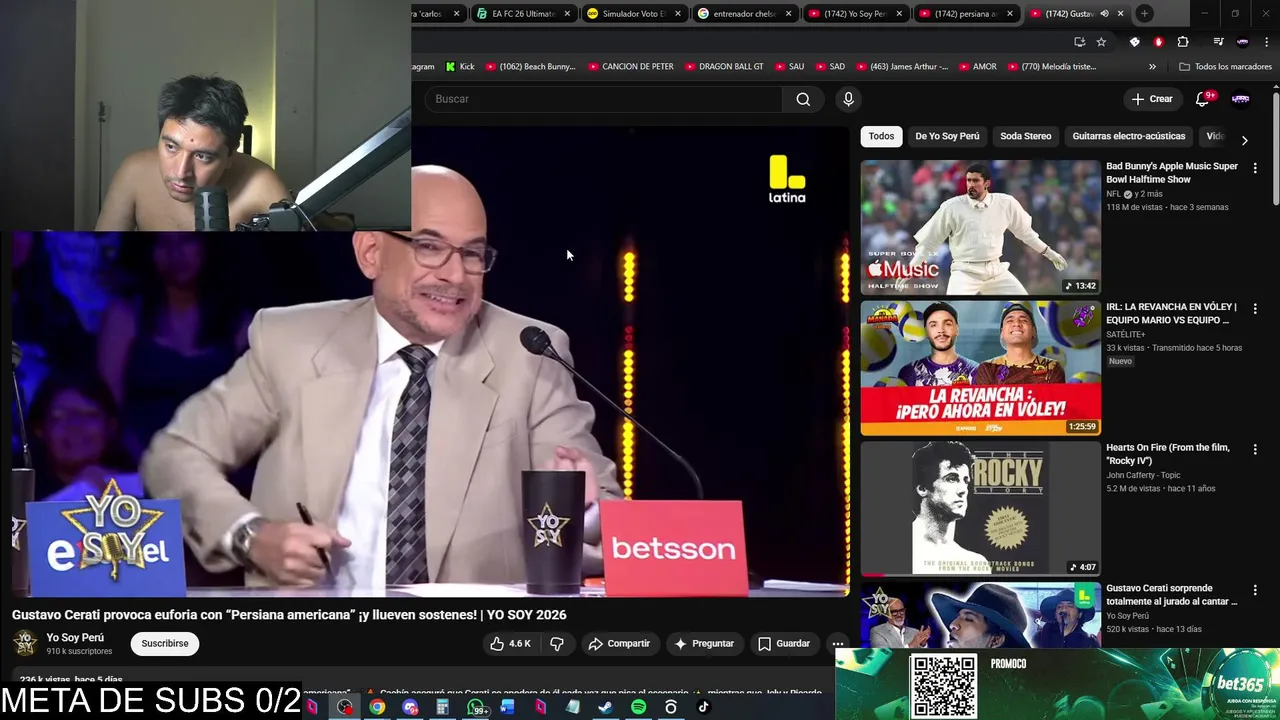This screenshot has height=720, width=1280.
Task: Install page as app icon in address bar
Action: 1079,42
